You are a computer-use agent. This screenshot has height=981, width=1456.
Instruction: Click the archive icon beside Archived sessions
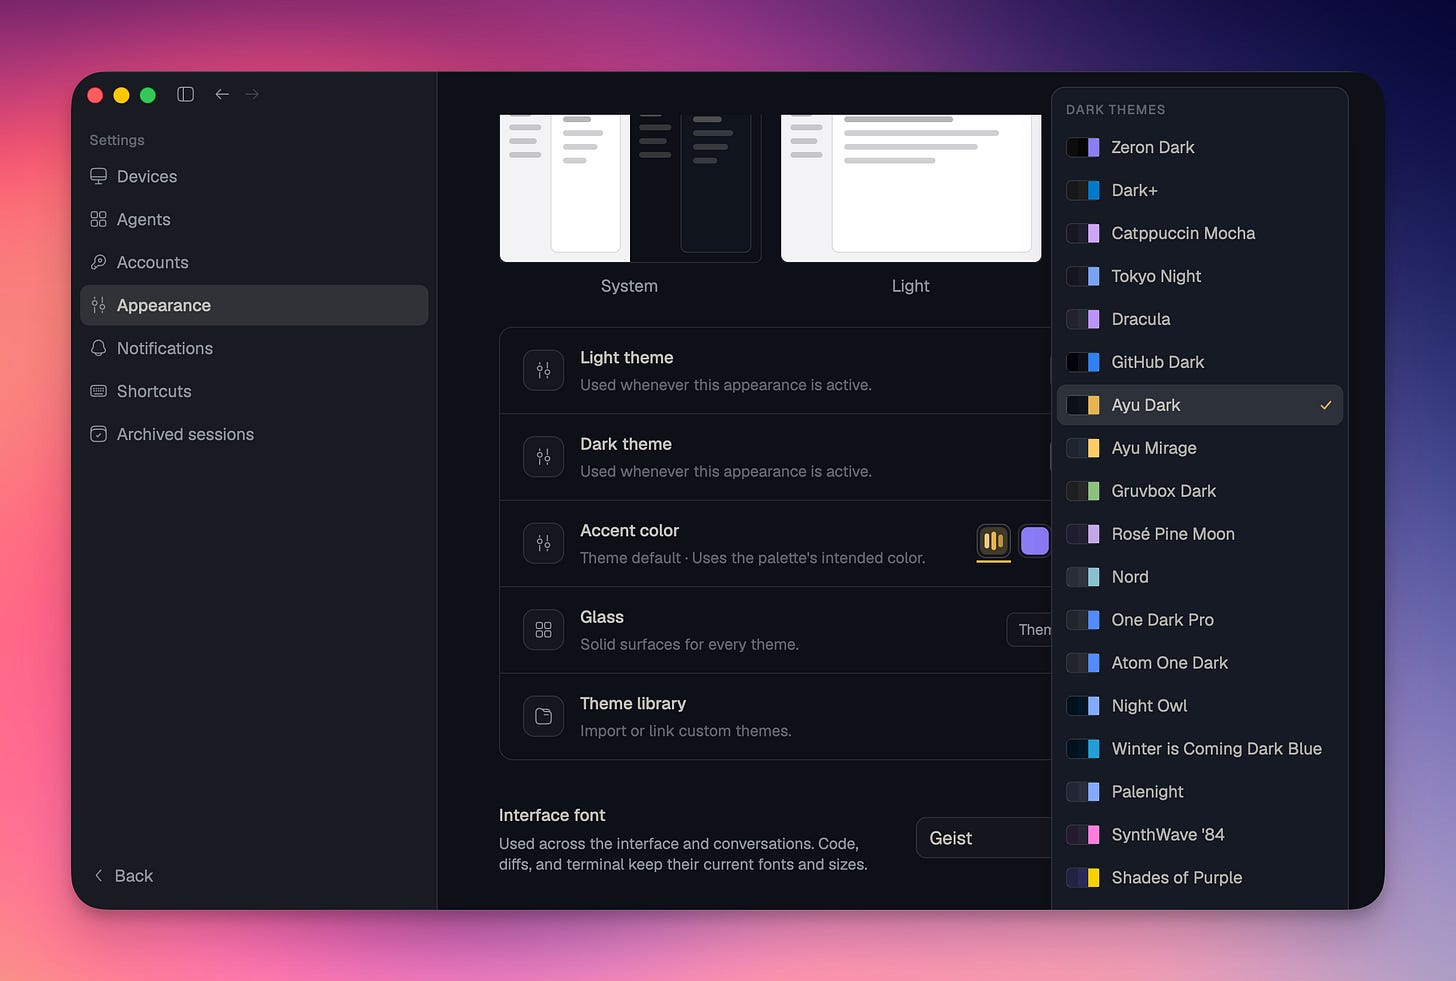pyautogui.click(x=98, y=434)
